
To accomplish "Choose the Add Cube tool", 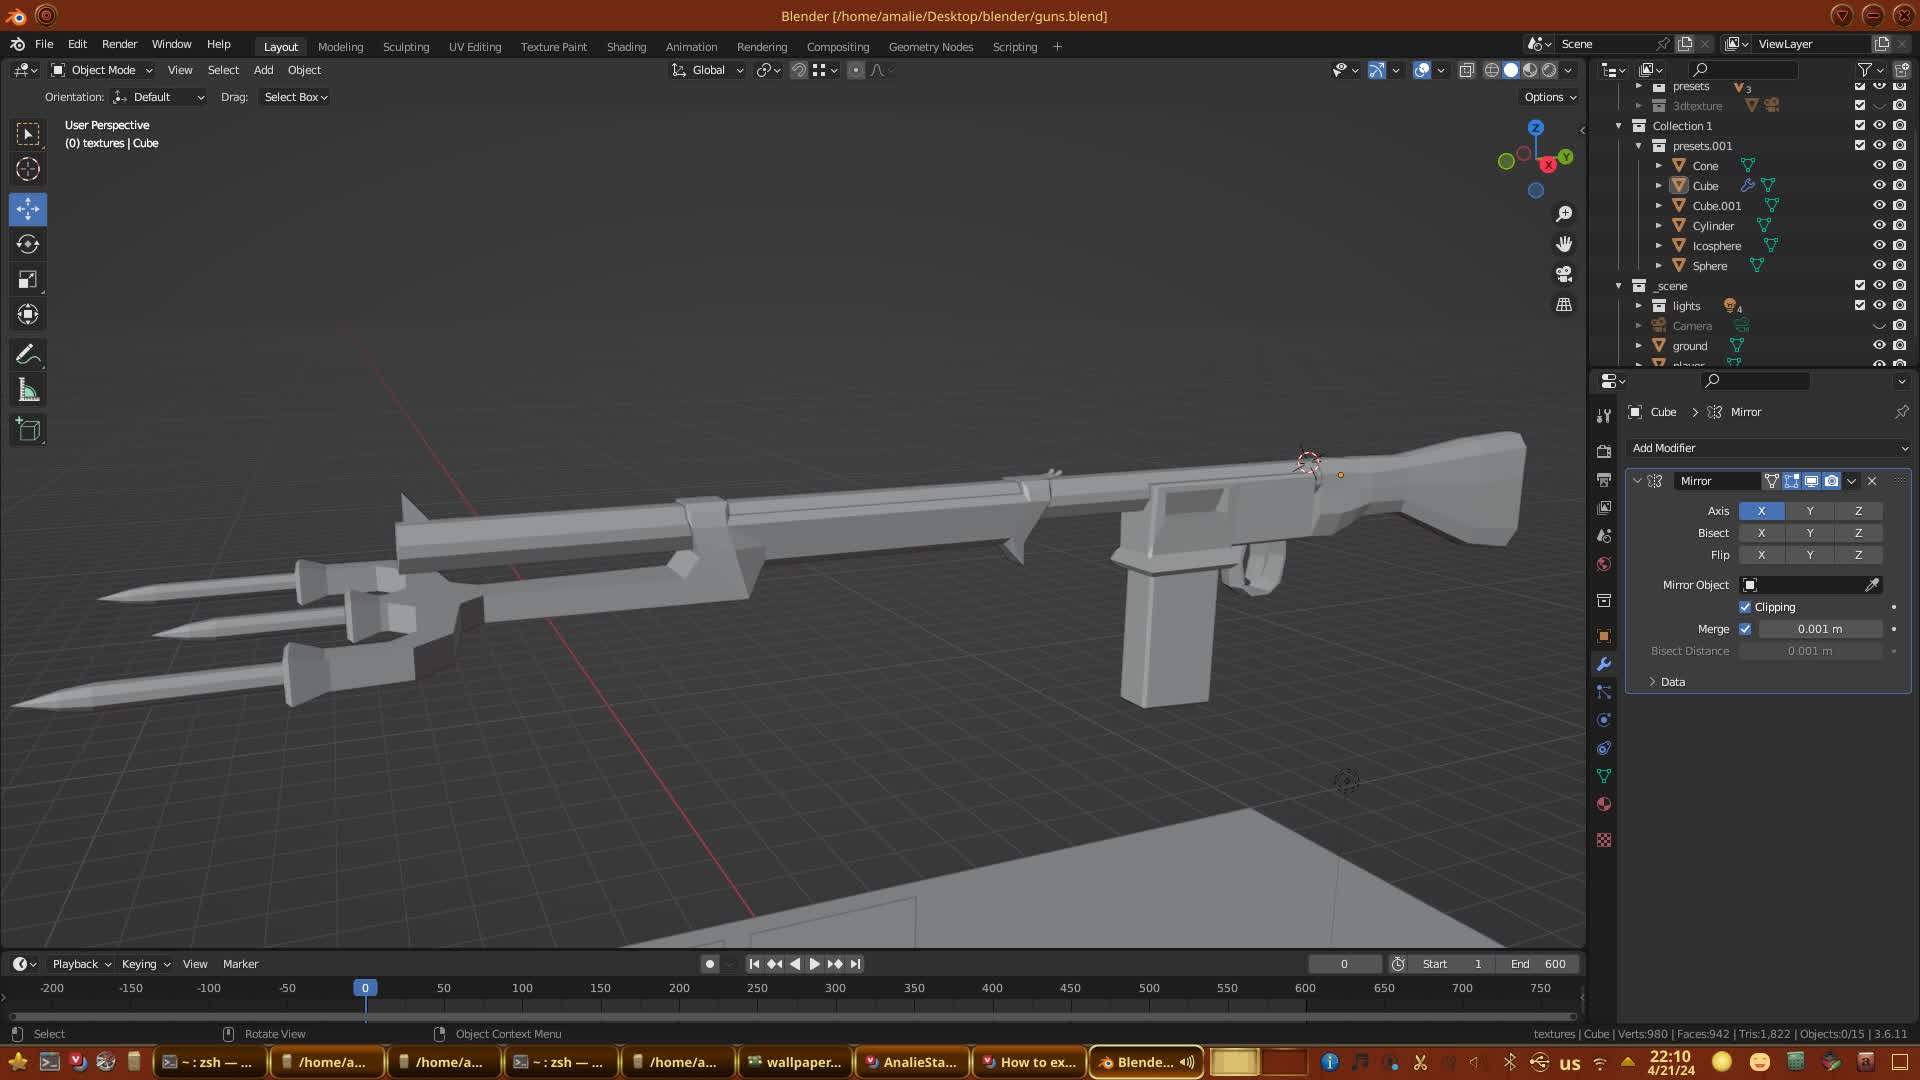I will [x=28, y=430].
